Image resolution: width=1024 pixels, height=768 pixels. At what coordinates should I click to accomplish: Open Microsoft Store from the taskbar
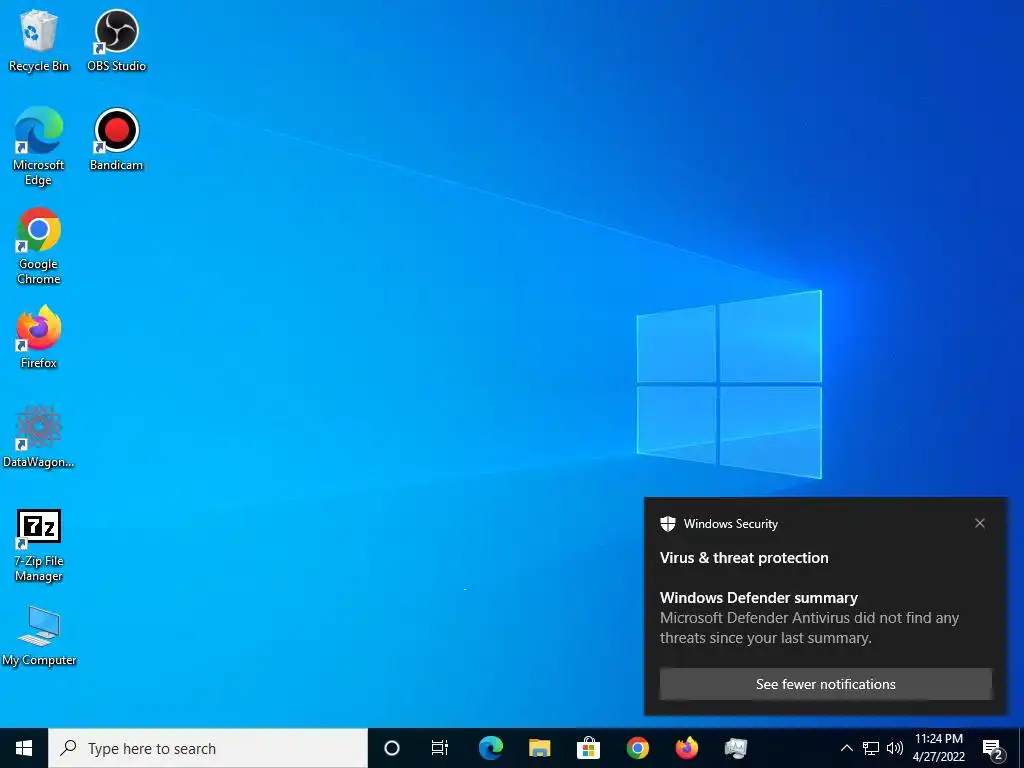[588, 748]
